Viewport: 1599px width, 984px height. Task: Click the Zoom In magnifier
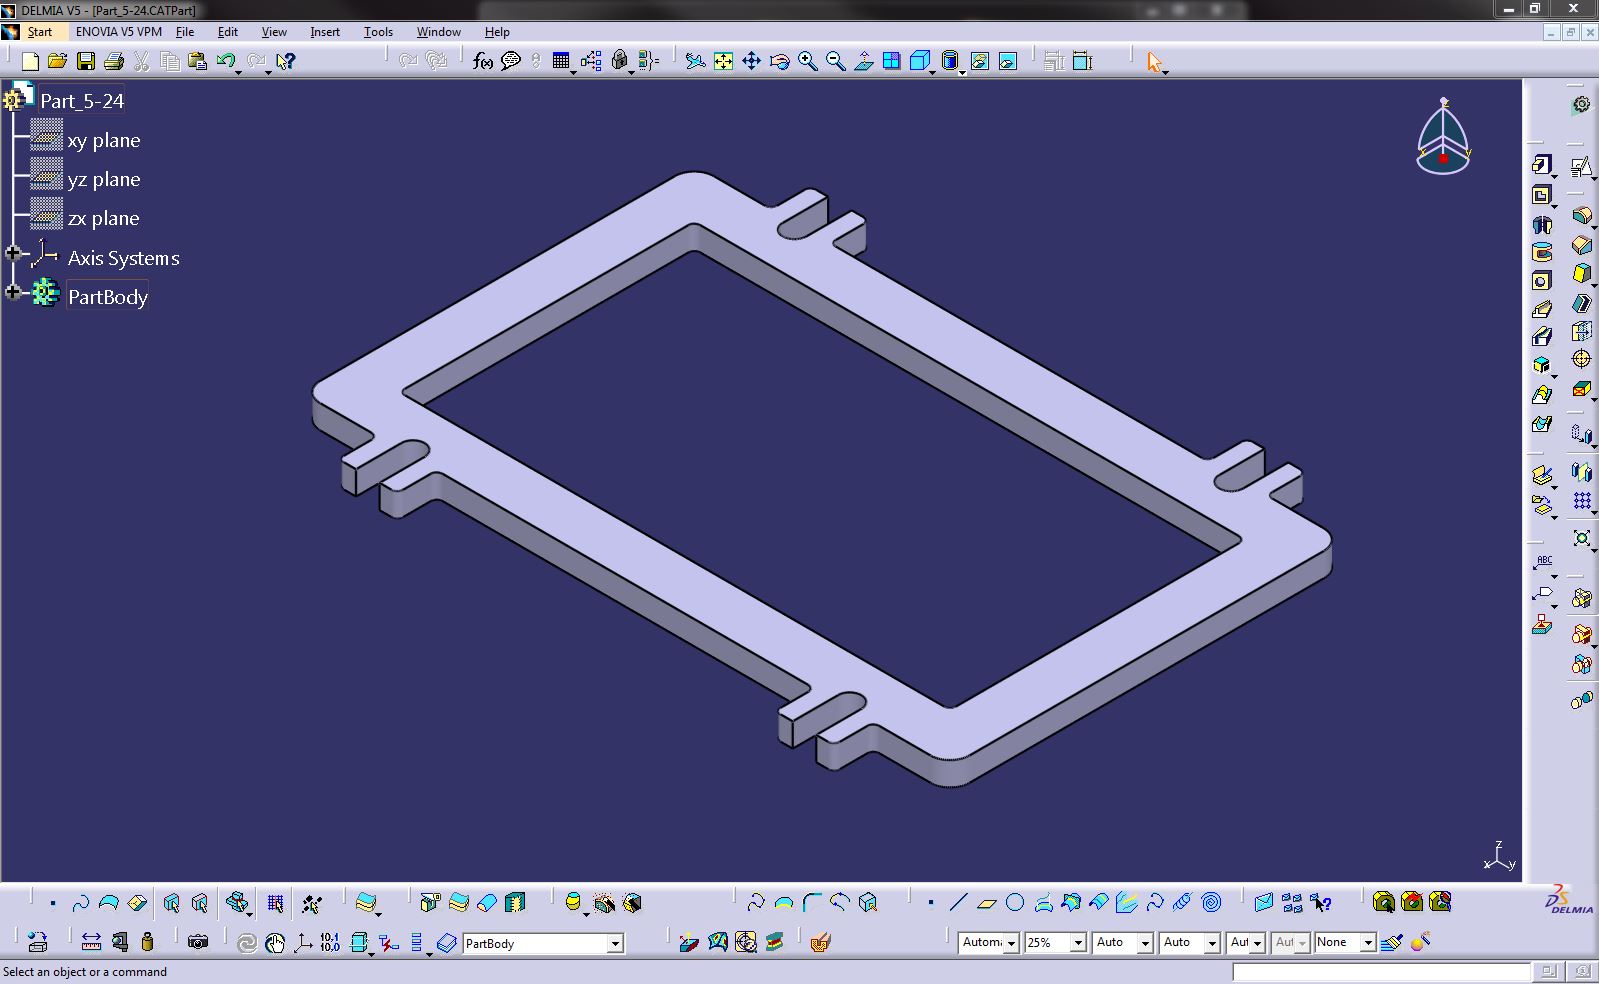point(807,61)
